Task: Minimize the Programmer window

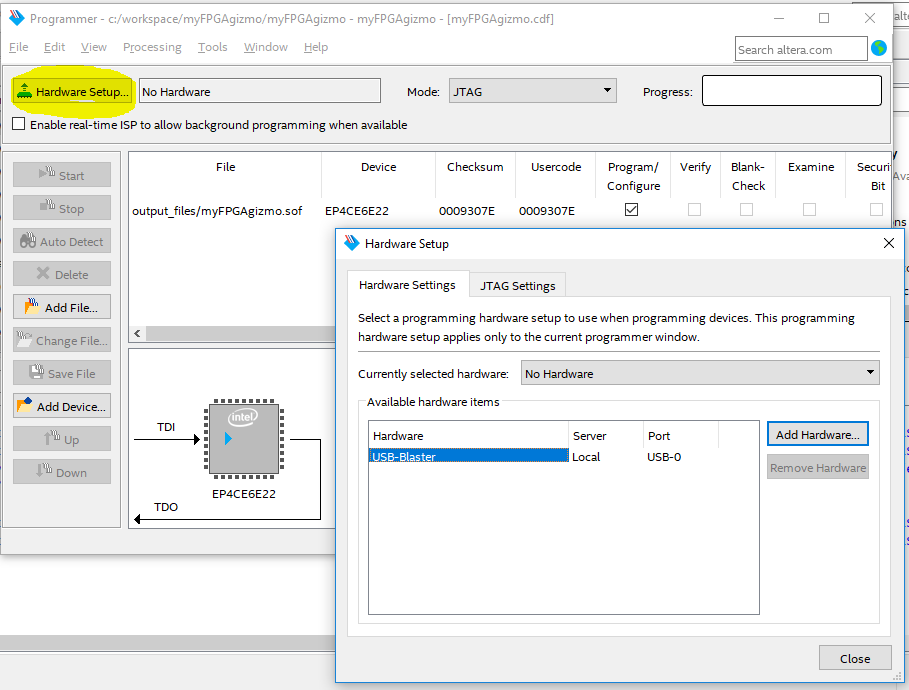Action: [x=779, y=18]
